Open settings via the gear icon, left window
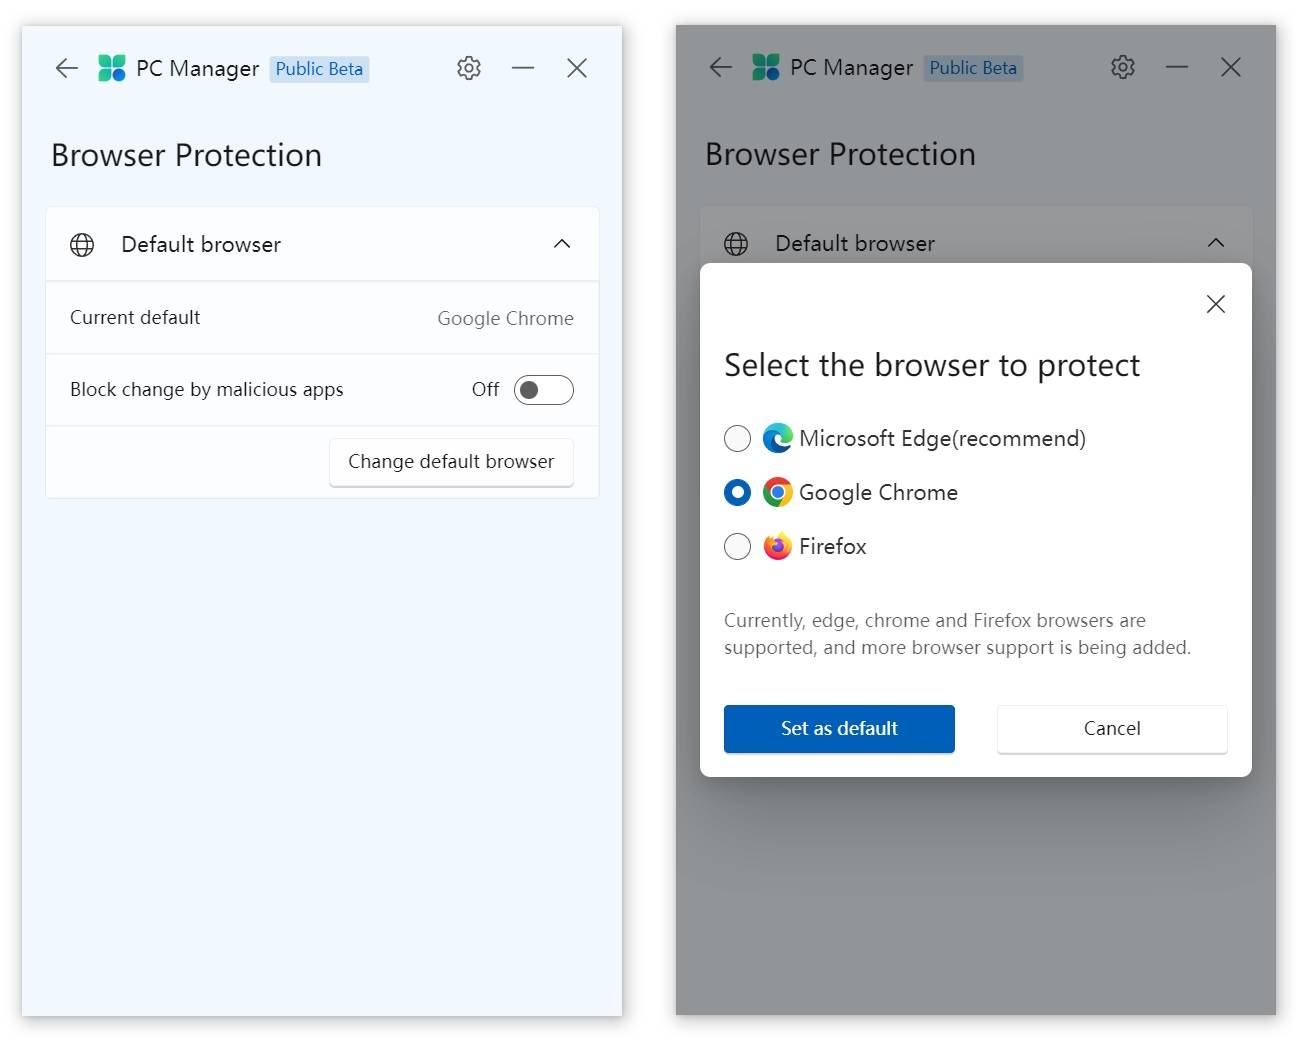Image resolution: width=1310 pixels, height=1044 pixels. pos(468,67)
